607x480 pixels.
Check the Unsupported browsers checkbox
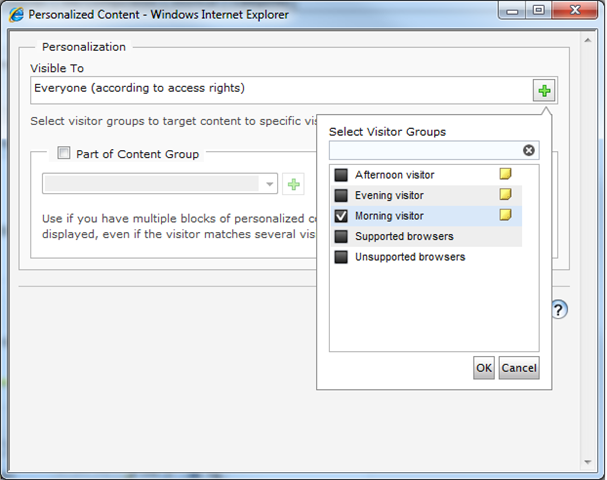point(341,257)
